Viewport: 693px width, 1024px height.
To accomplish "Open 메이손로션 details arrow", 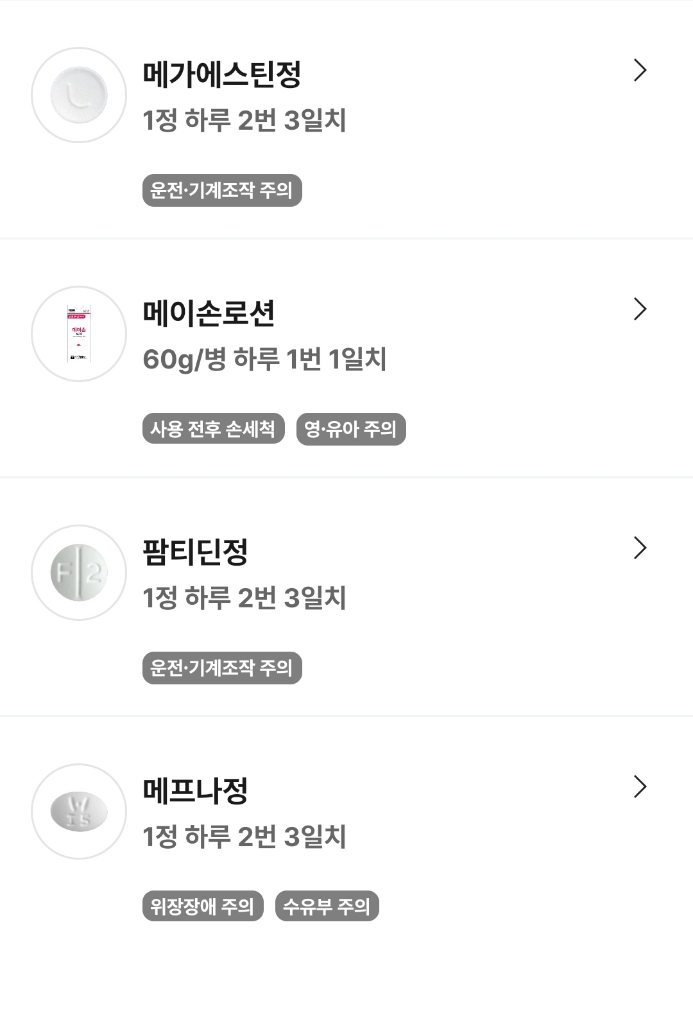I will point(640,309).
